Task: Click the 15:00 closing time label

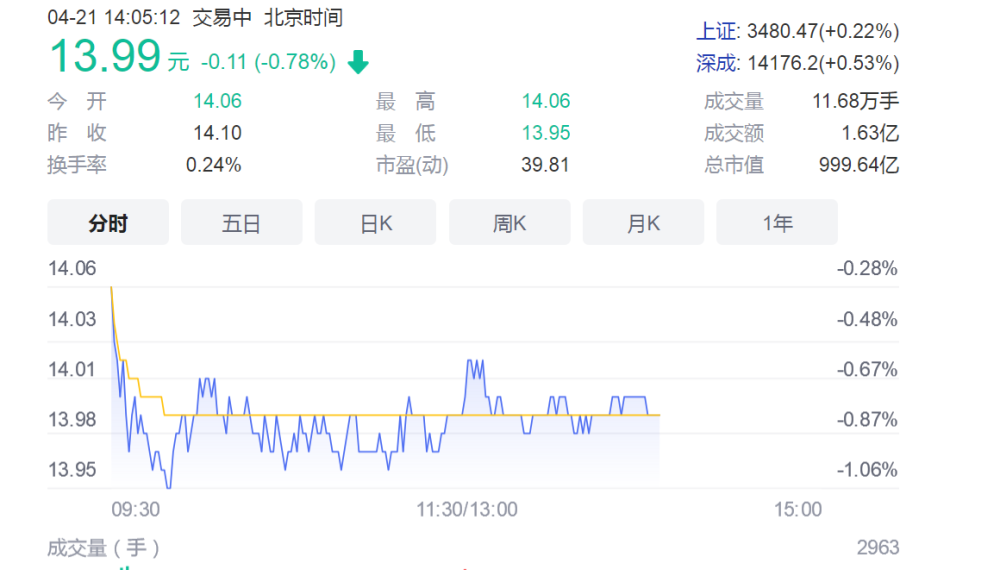Action: [798, 509]
